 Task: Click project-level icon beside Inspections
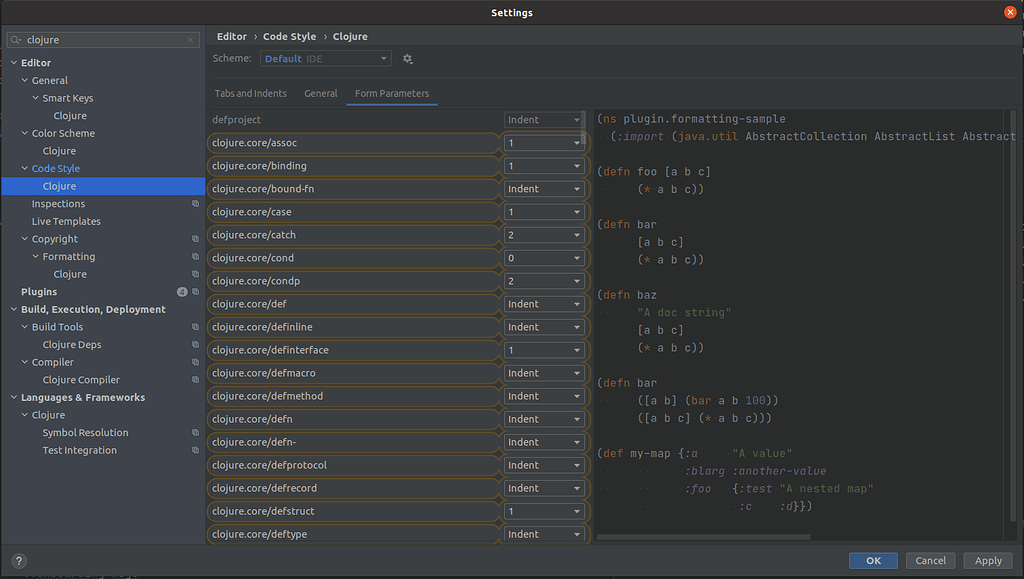tap(195, 204)
